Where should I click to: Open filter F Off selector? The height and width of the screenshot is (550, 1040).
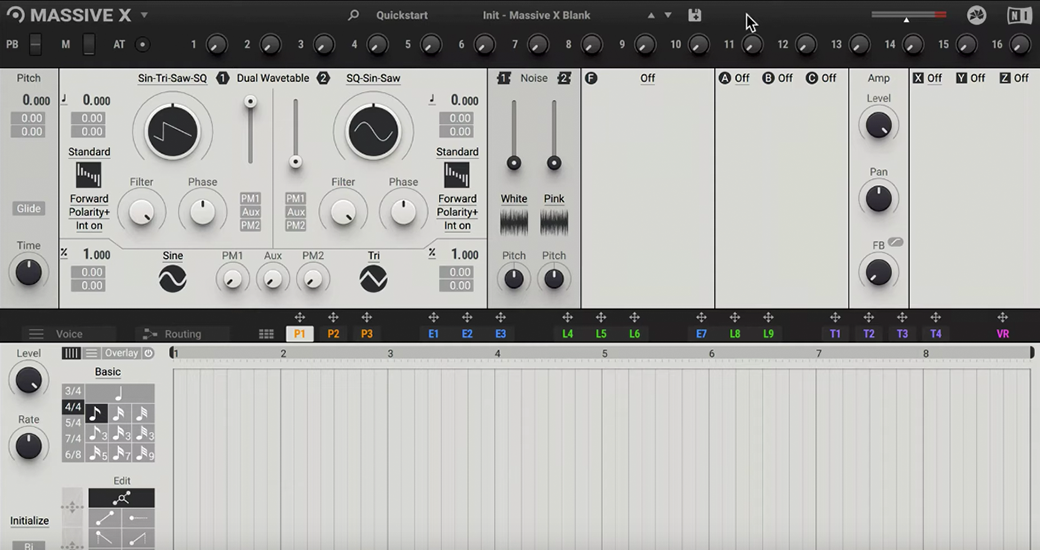pyautogui.click(x=647, y=78)
